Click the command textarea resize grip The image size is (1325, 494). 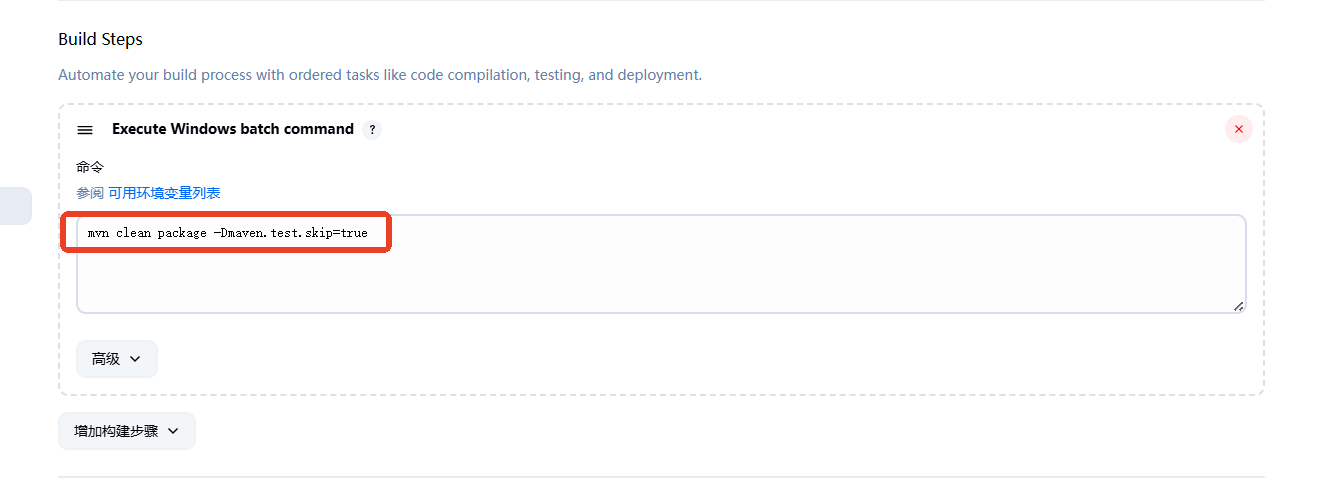point(1238,306)
